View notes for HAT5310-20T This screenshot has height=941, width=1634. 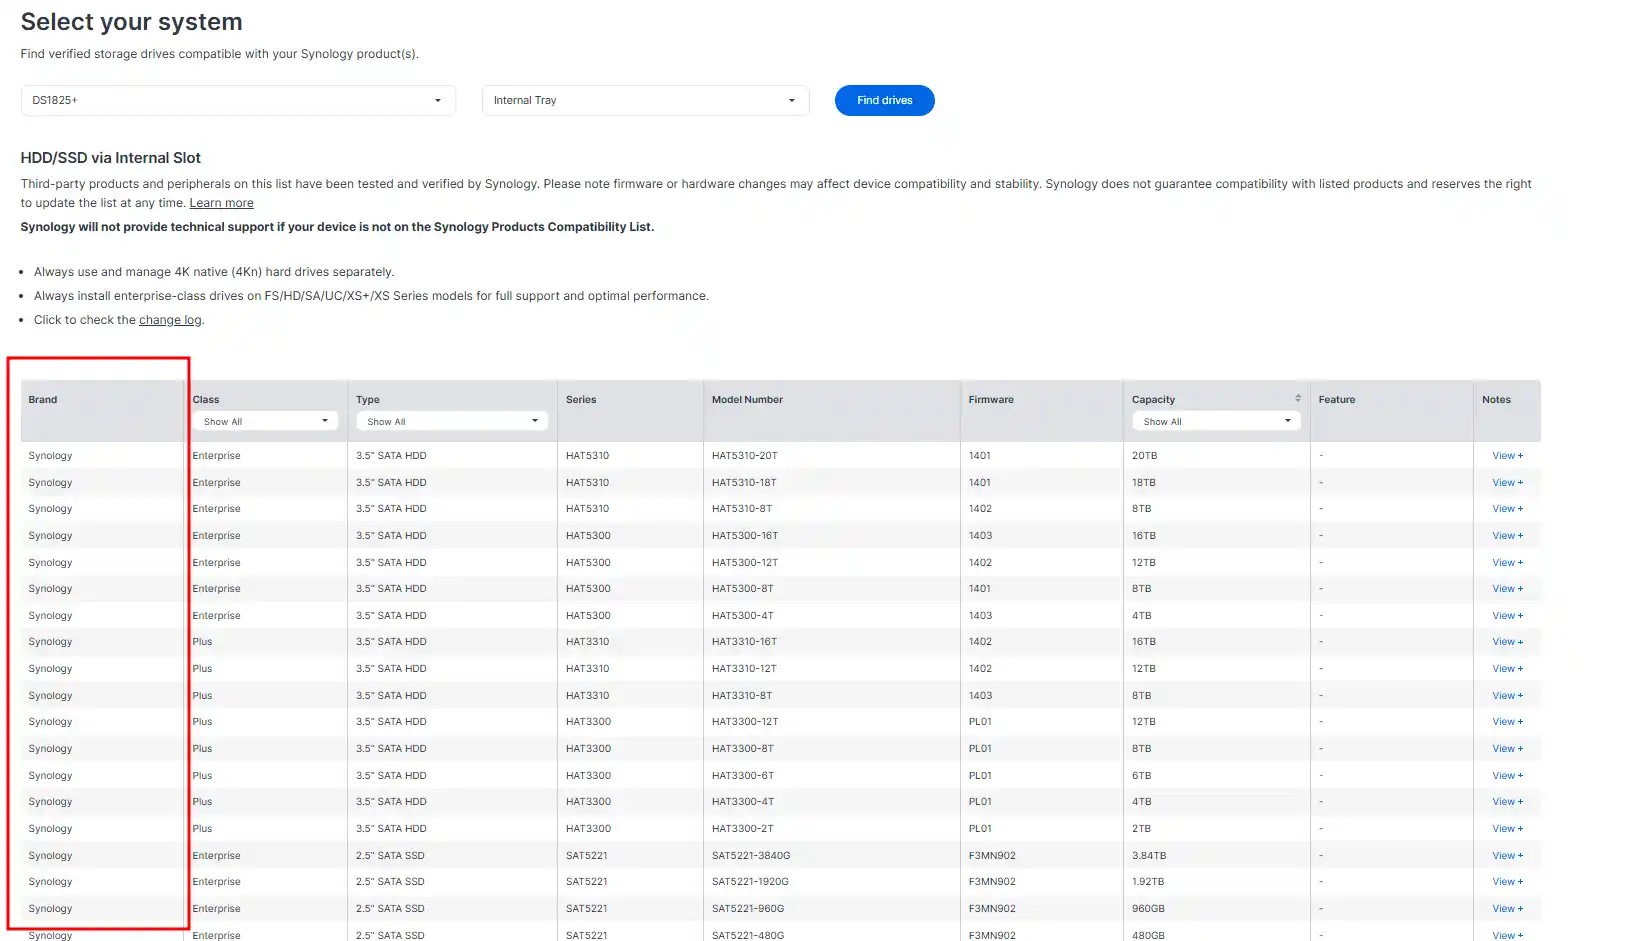(x=1507, y=456)
